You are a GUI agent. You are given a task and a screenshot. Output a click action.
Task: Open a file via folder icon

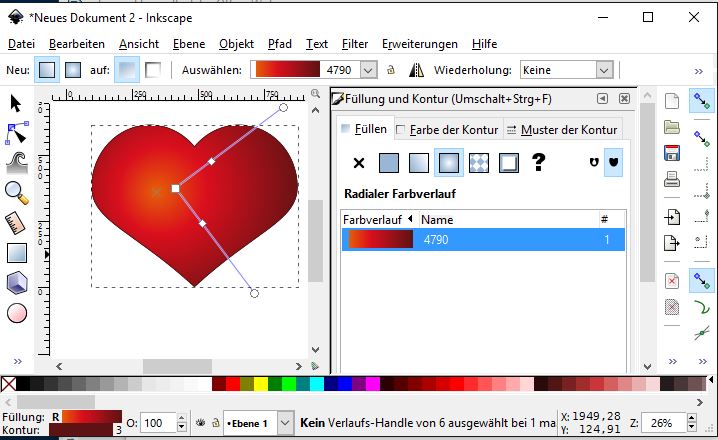tap(672, 127)
